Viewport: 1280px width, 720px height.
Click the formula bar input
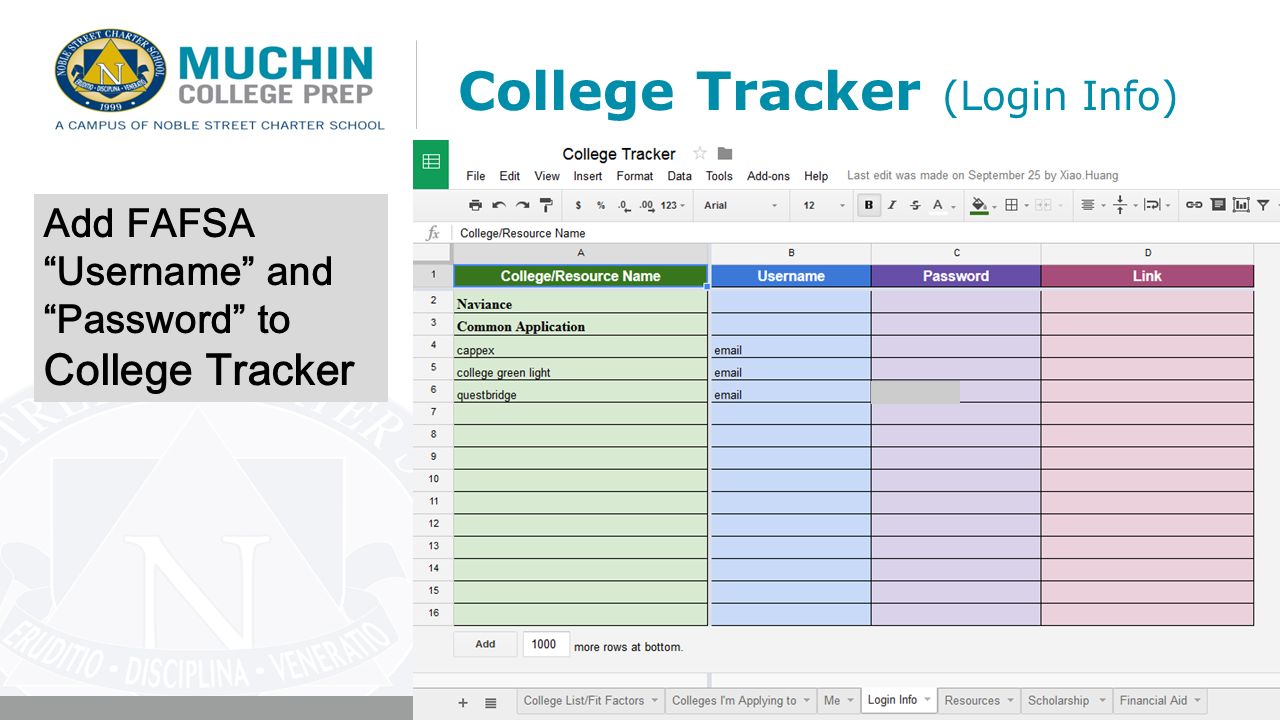pos(865,233)
